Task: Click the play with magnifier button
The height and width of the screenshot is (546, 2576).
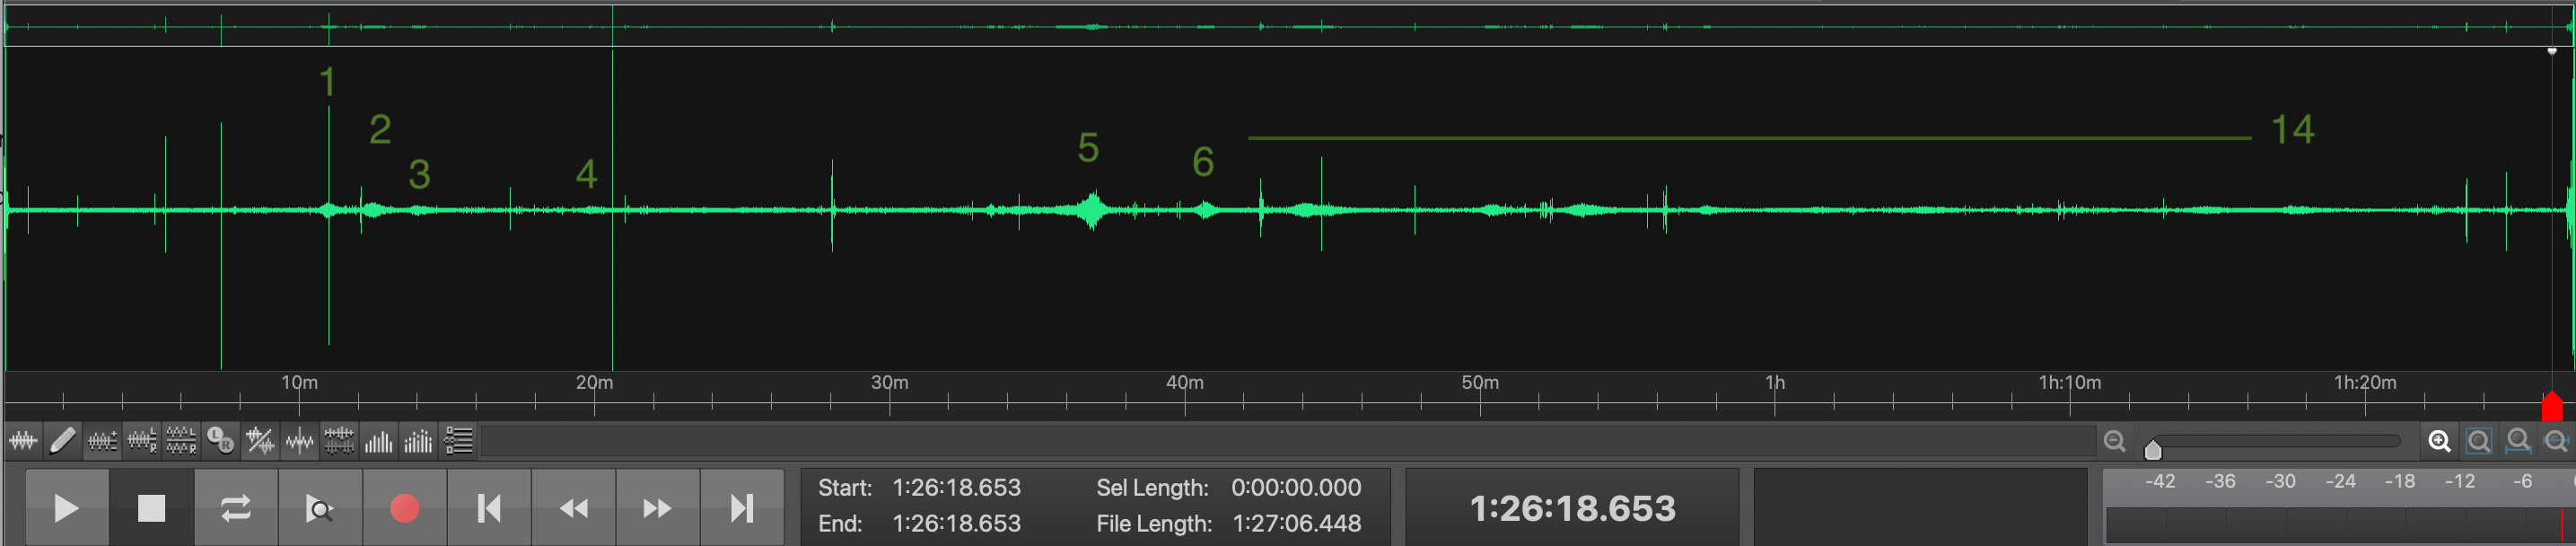Action: (x=320, y=508)
